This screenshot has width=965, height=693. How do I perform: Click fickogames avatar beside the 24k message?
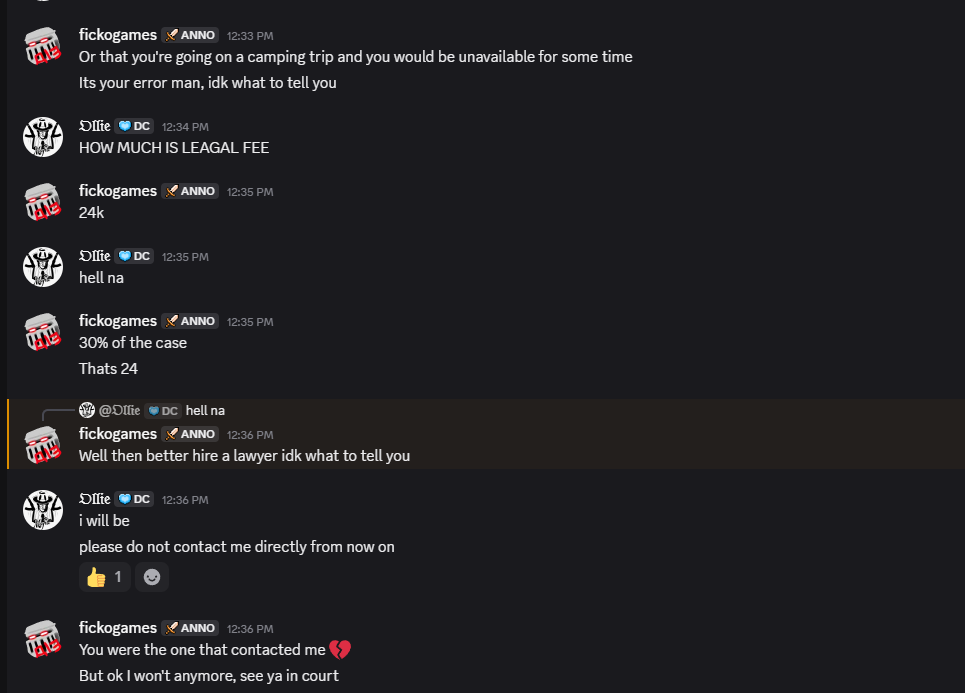click(43, 202)
